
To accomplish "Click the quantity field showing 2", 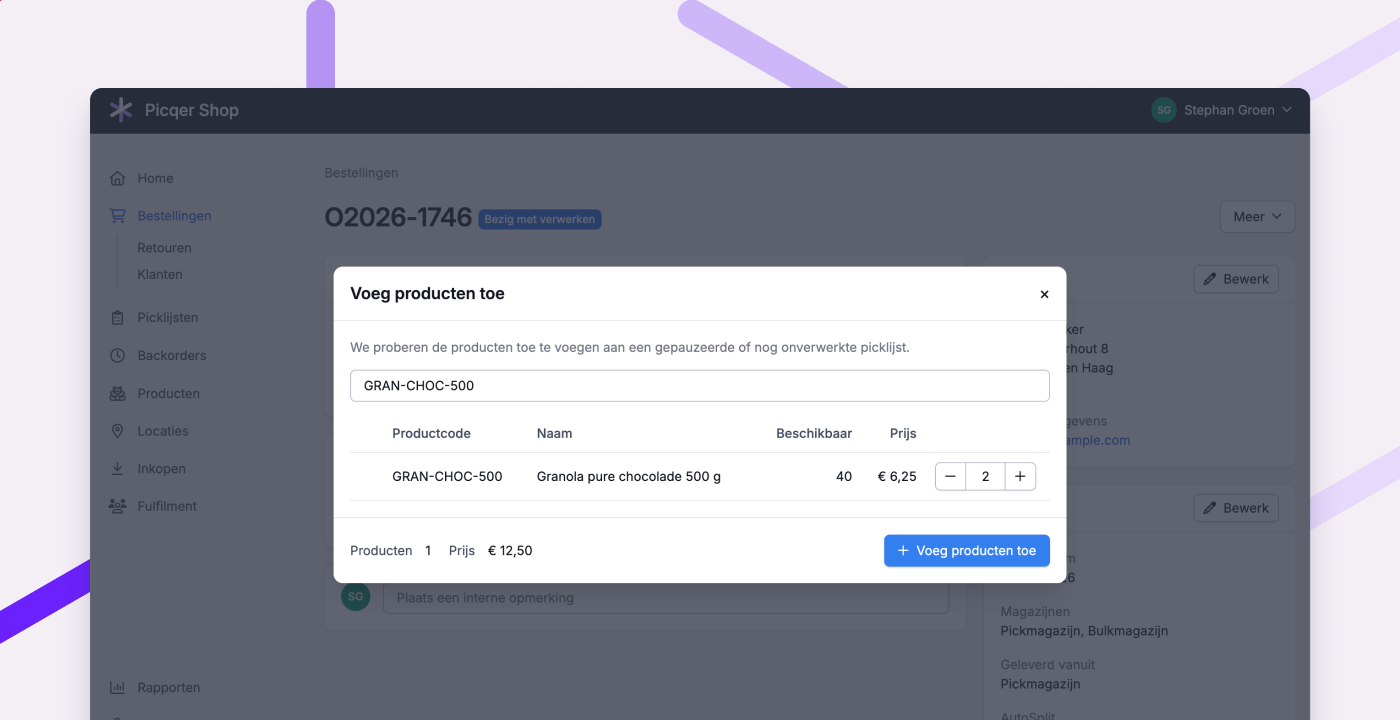I will point(985,477).
